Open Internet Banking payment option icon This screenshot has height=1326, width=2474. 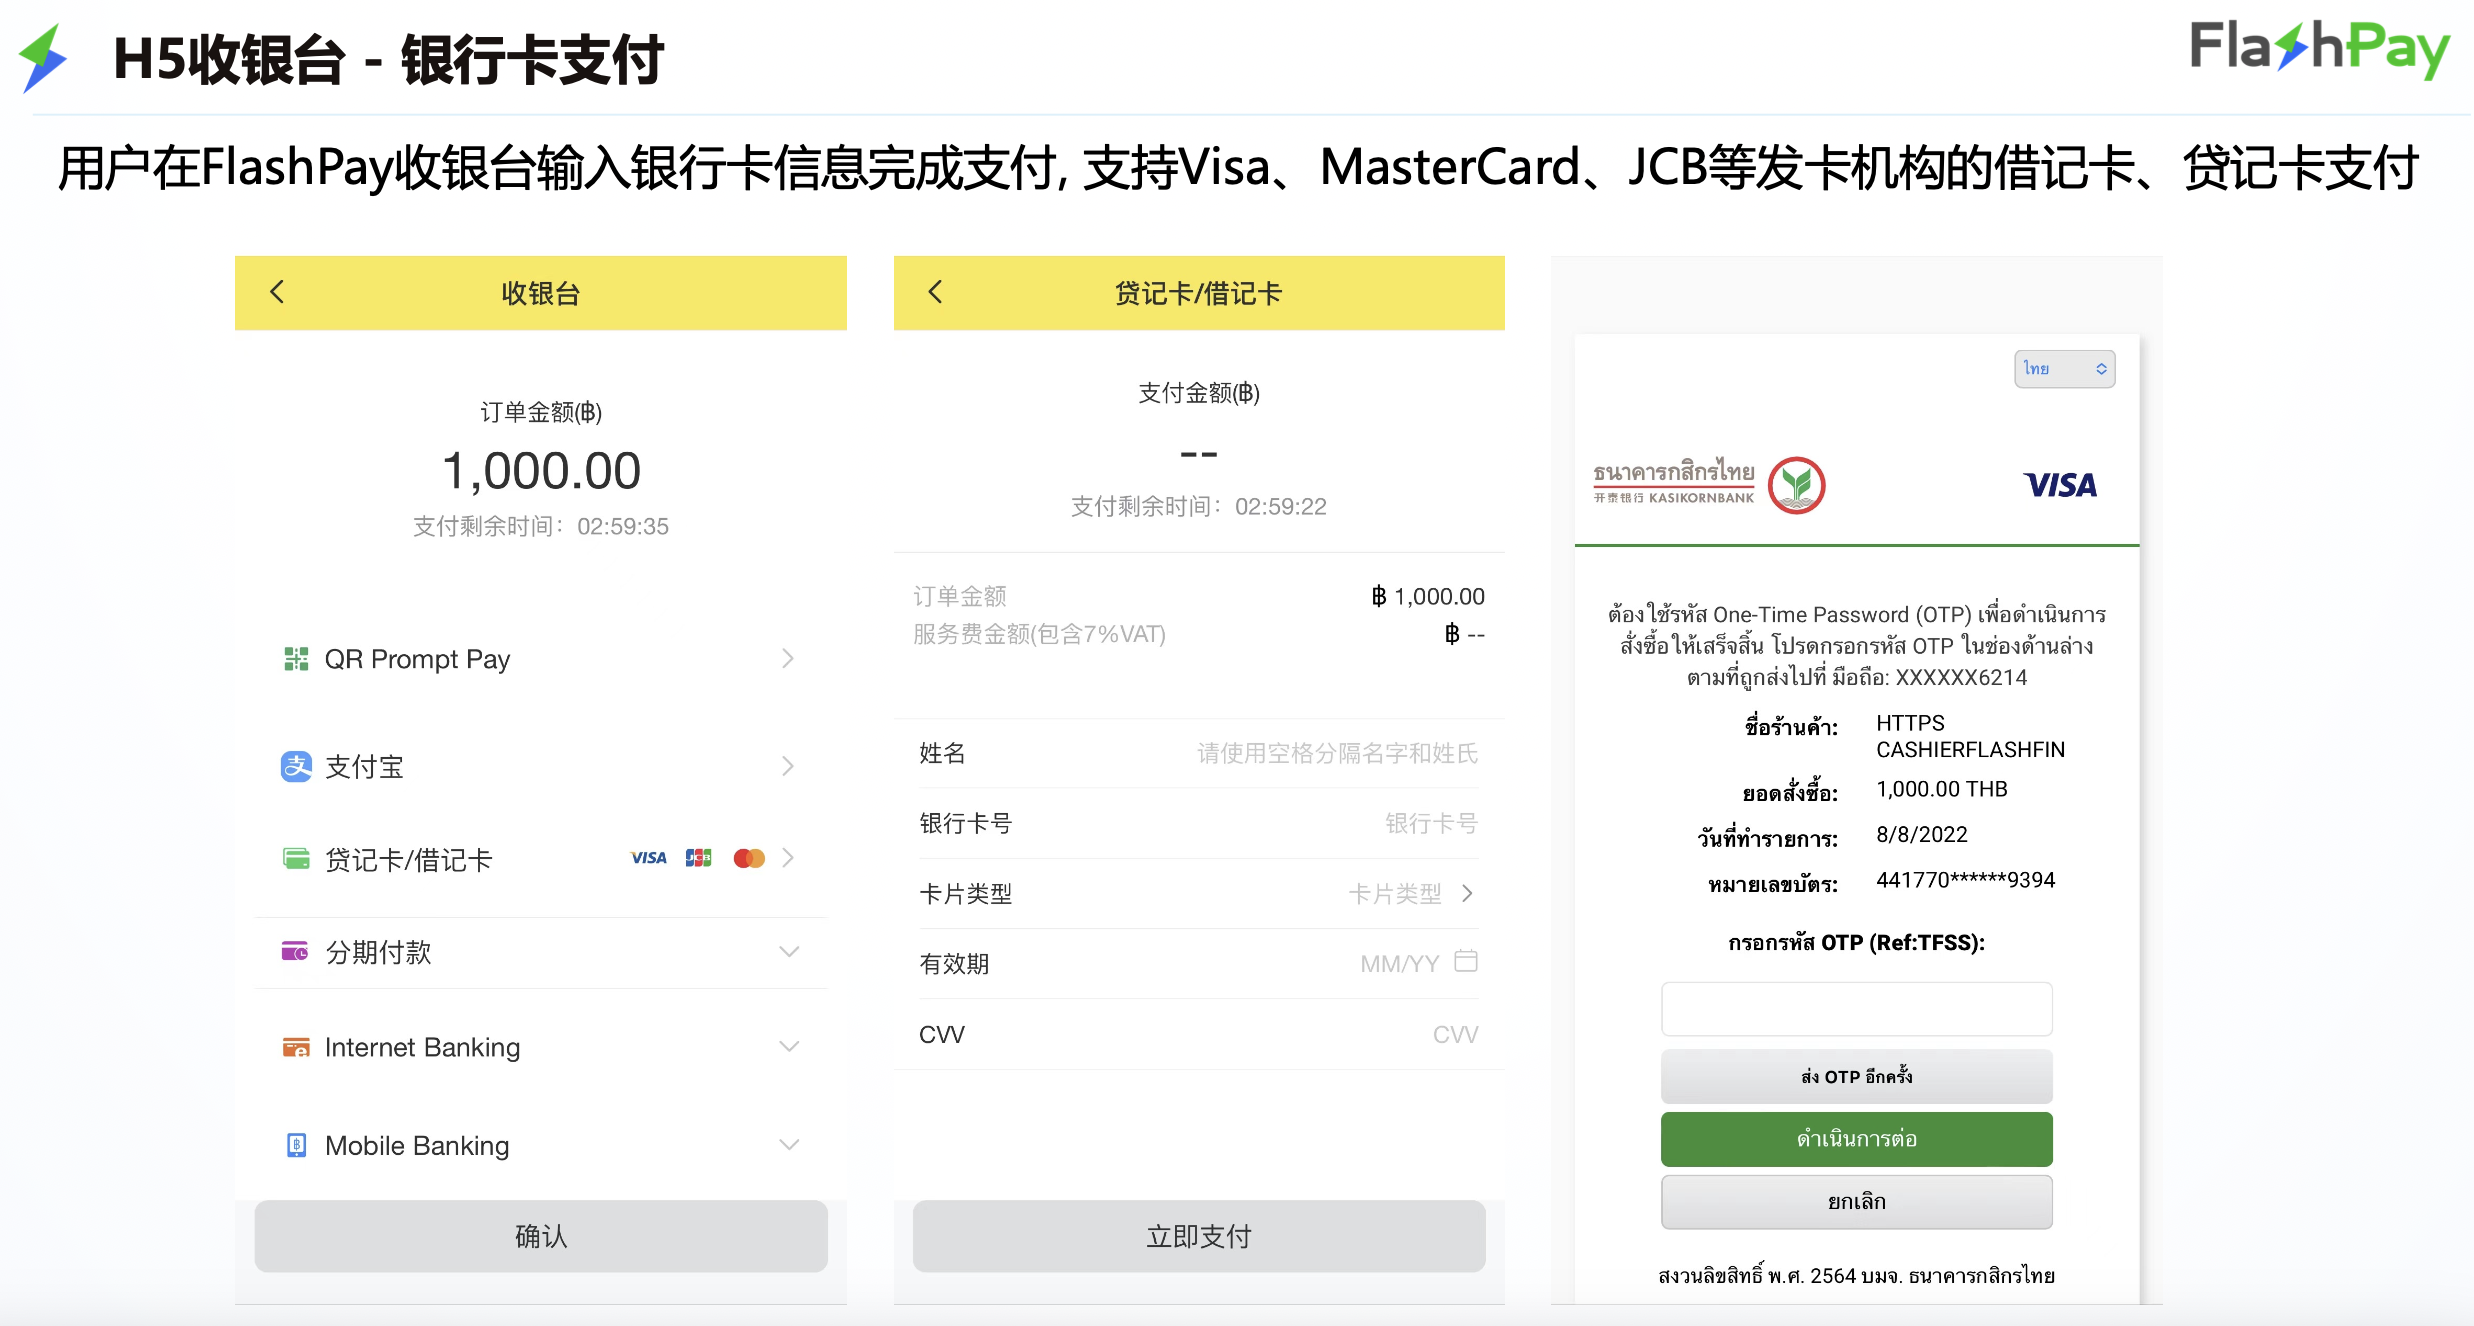pyautogui.click(x=295, y=1046)
